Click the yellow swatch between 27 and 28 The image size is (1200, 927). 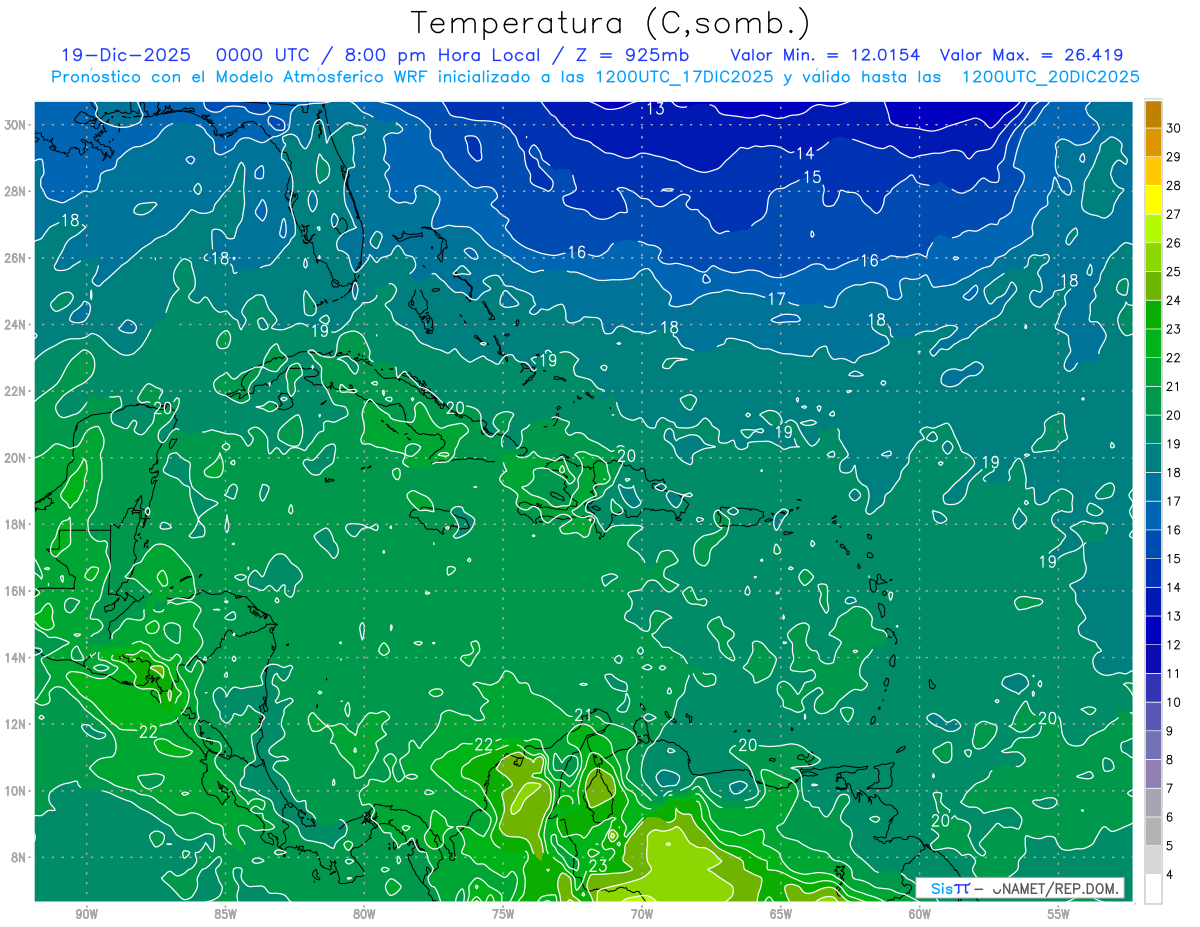[1153, 199]
